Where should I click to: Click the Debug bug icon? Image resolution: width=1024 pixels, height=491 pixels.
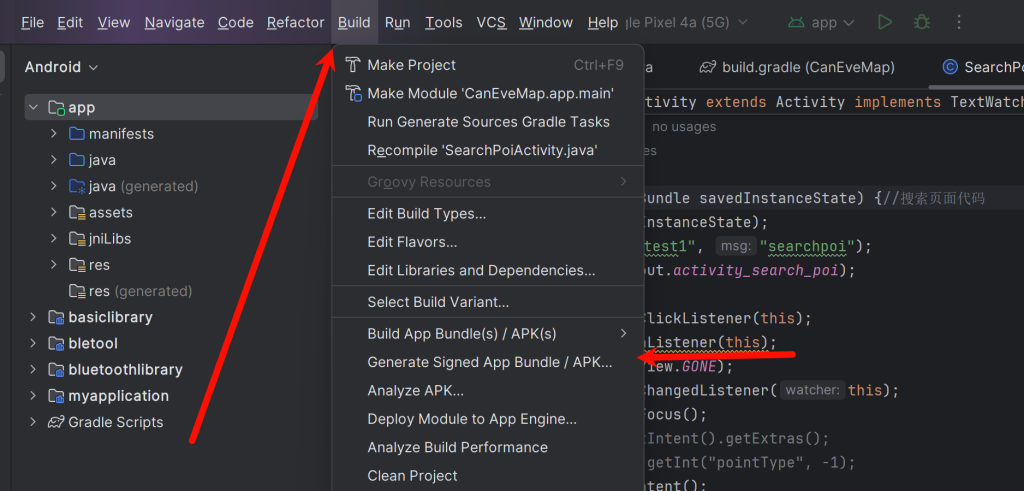[x=922, y=22]
